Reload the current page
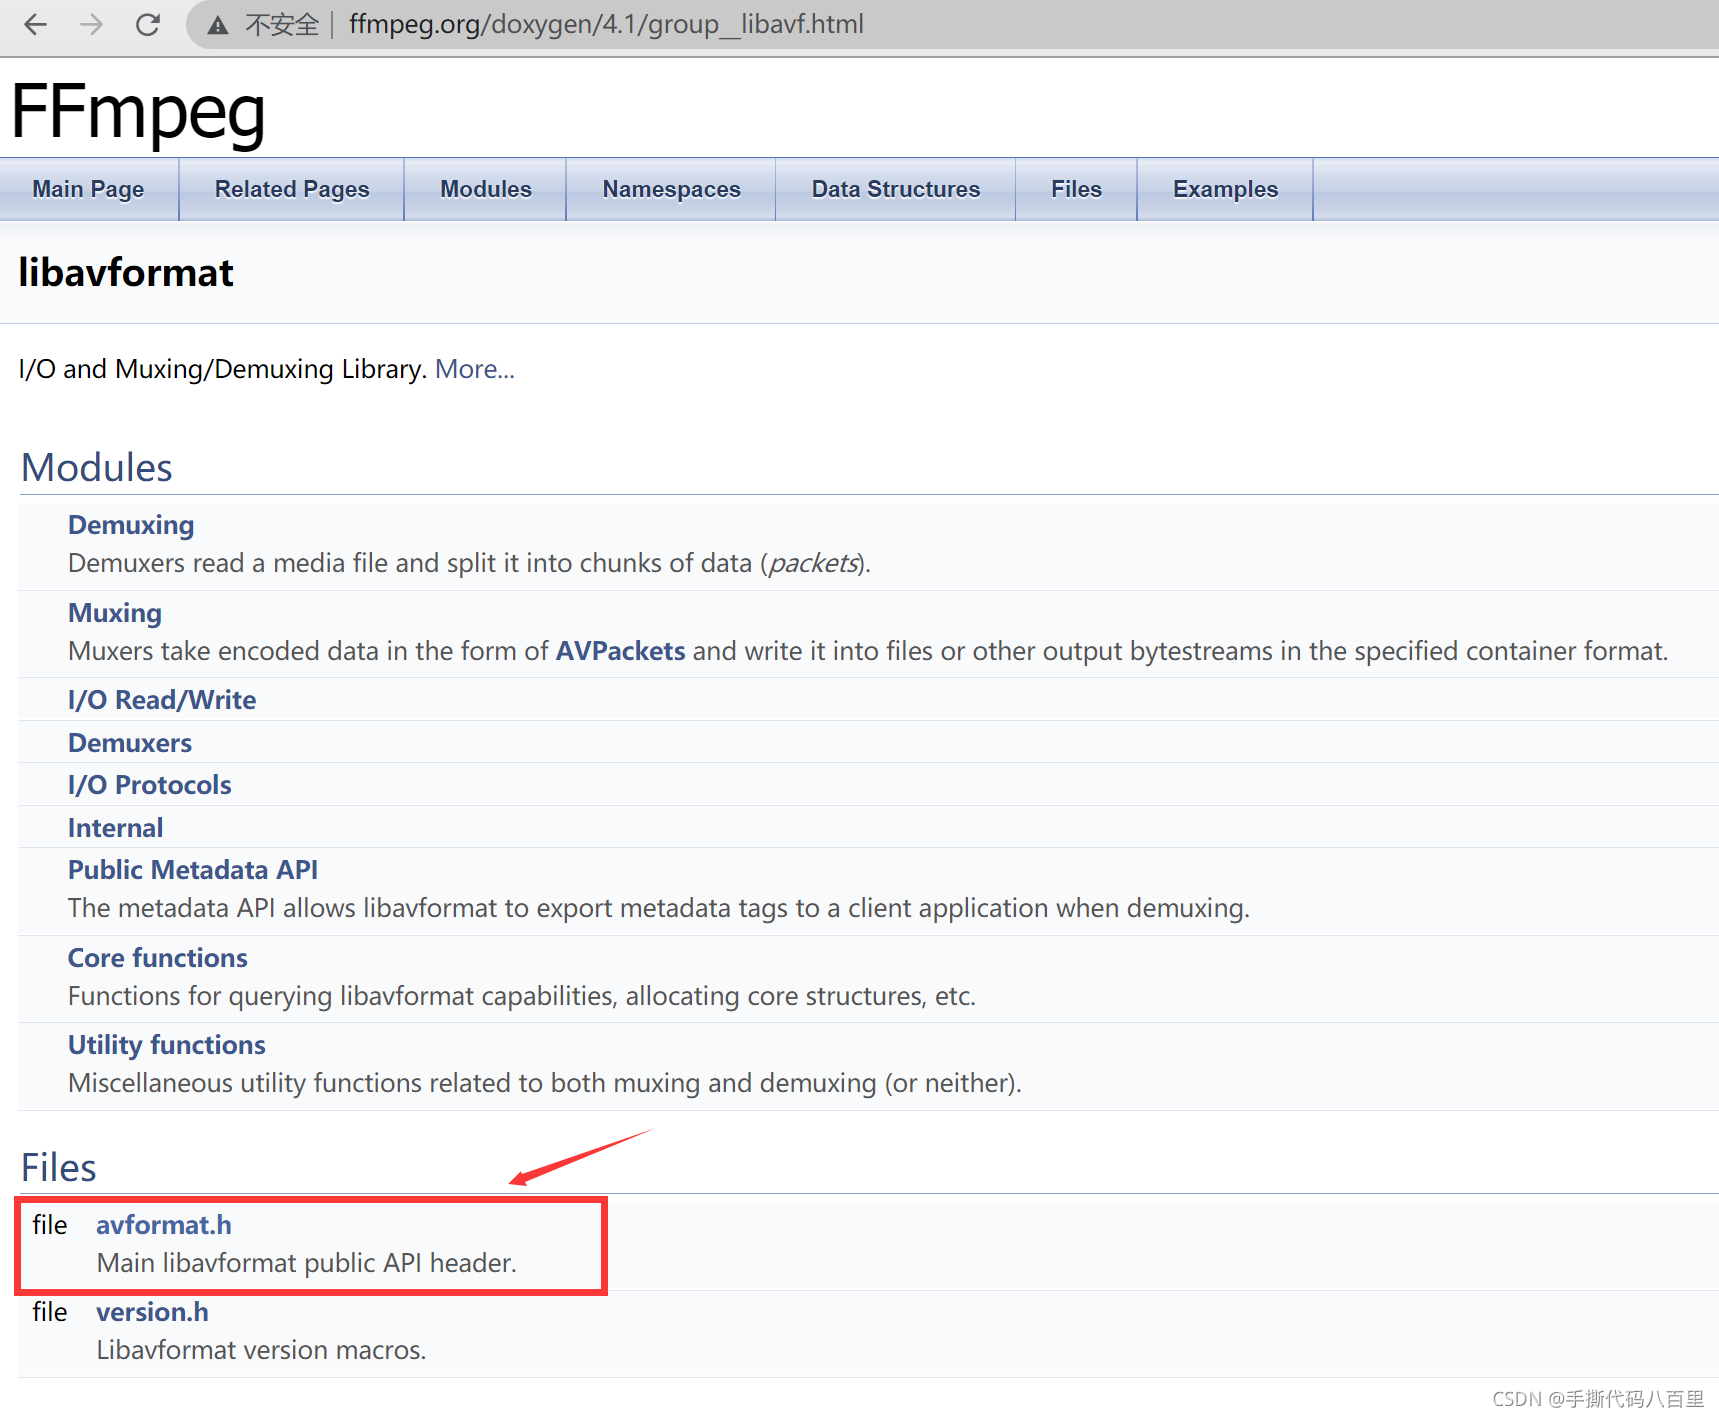Screen dimensions: 1719x1417 point(147,24)
